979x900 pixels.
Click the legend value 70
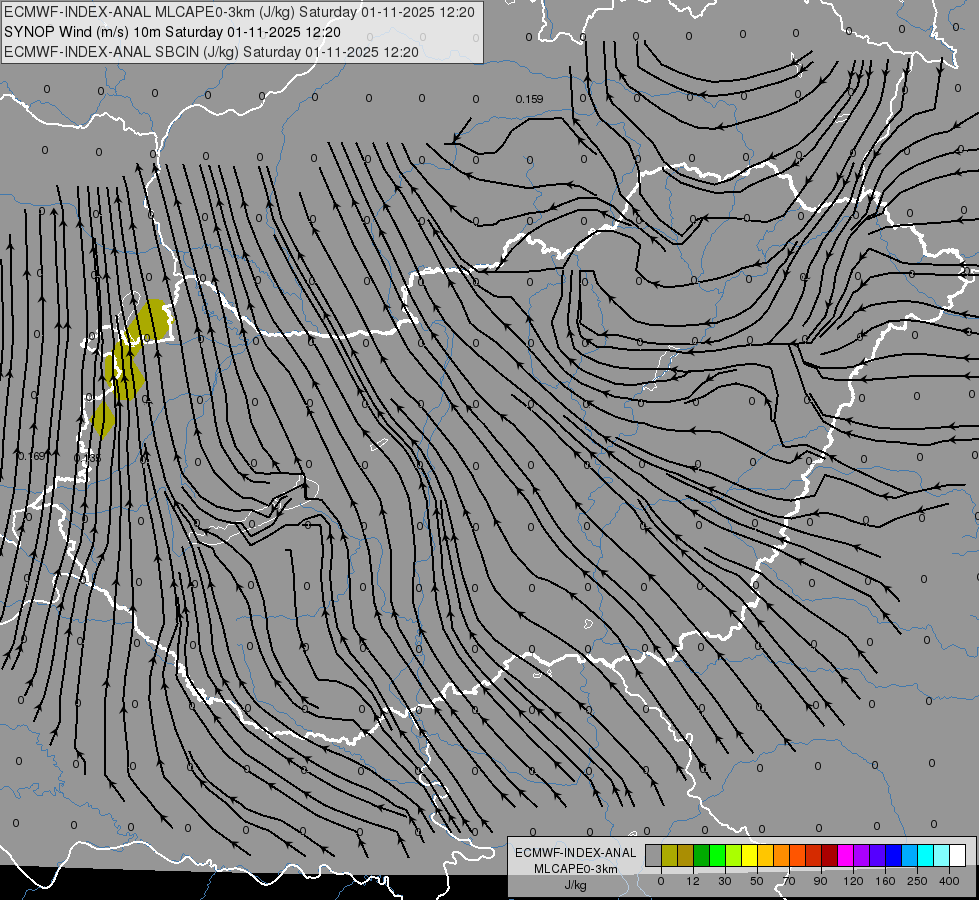coord(789,881)
